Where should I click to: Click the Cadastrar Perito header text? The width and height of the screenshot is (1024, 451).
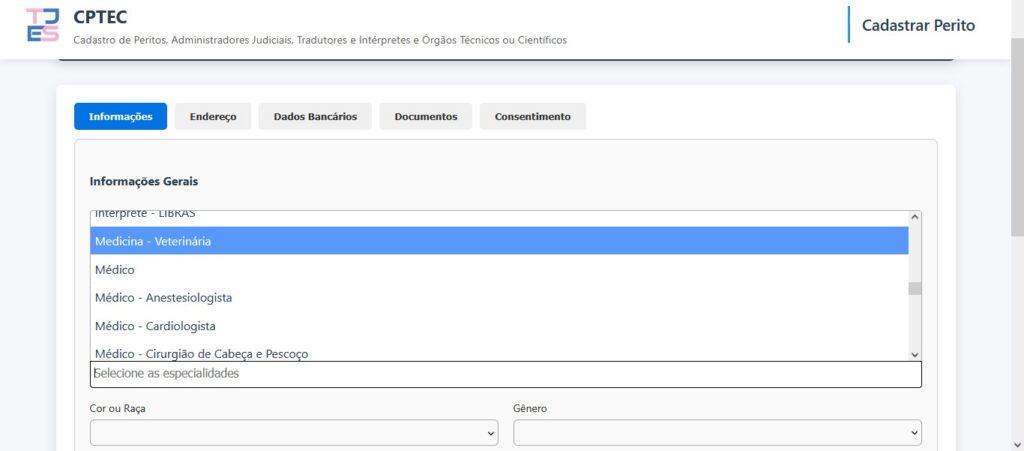click(917, 25)
